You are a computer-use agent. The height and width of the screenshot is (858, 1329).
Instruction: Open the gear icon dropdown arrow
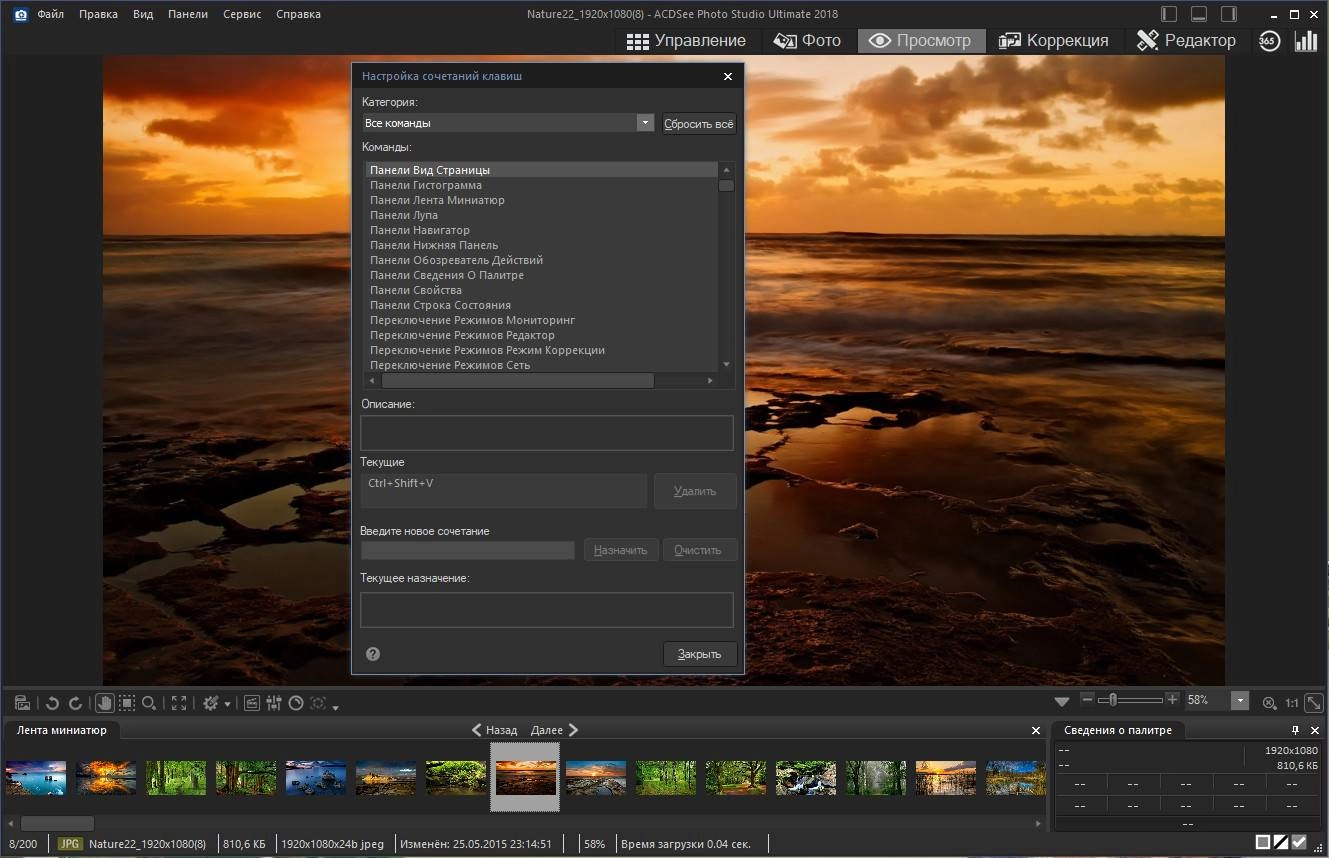point(227,704)
